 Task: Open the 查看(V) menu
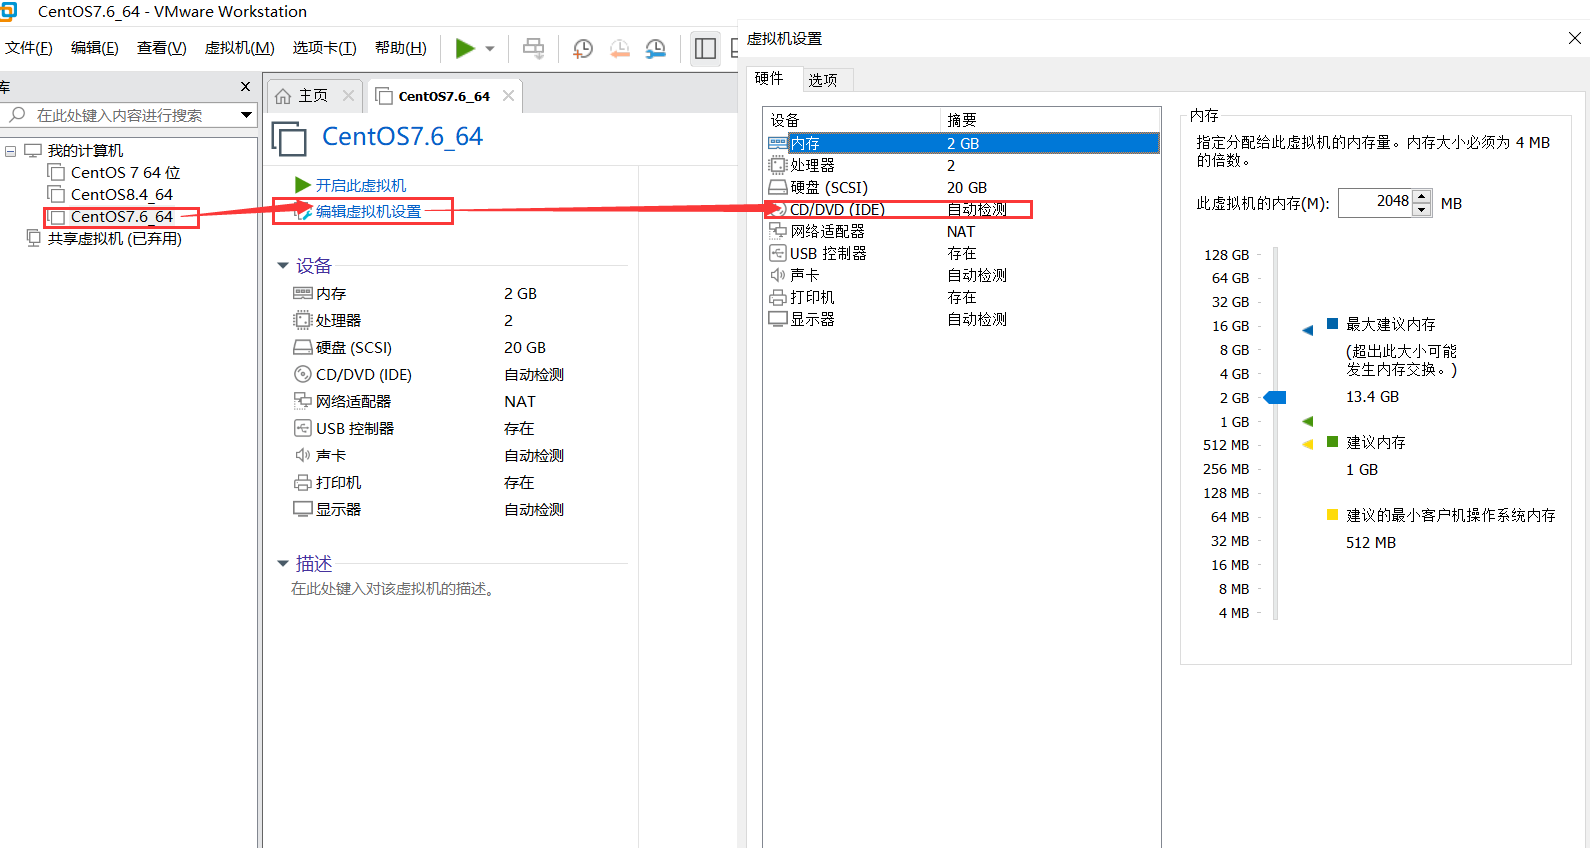(162, 48)
